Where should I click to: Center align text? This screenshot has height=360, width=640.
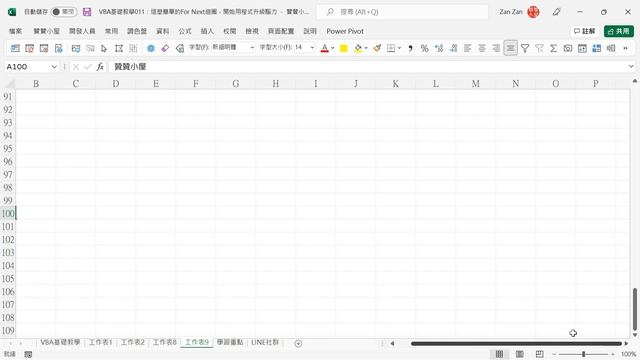tap(482, 48)
